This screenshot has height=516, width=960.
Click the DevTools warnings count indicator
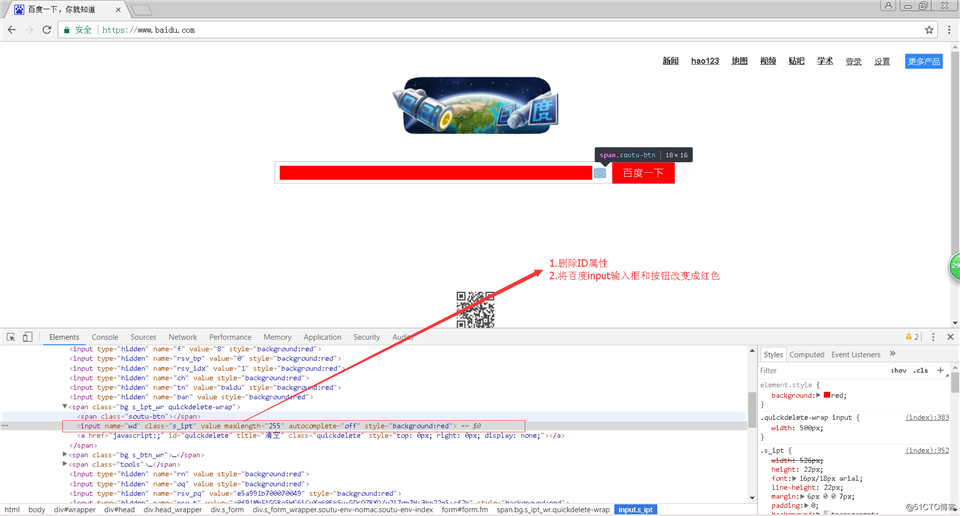pos(912,337)
